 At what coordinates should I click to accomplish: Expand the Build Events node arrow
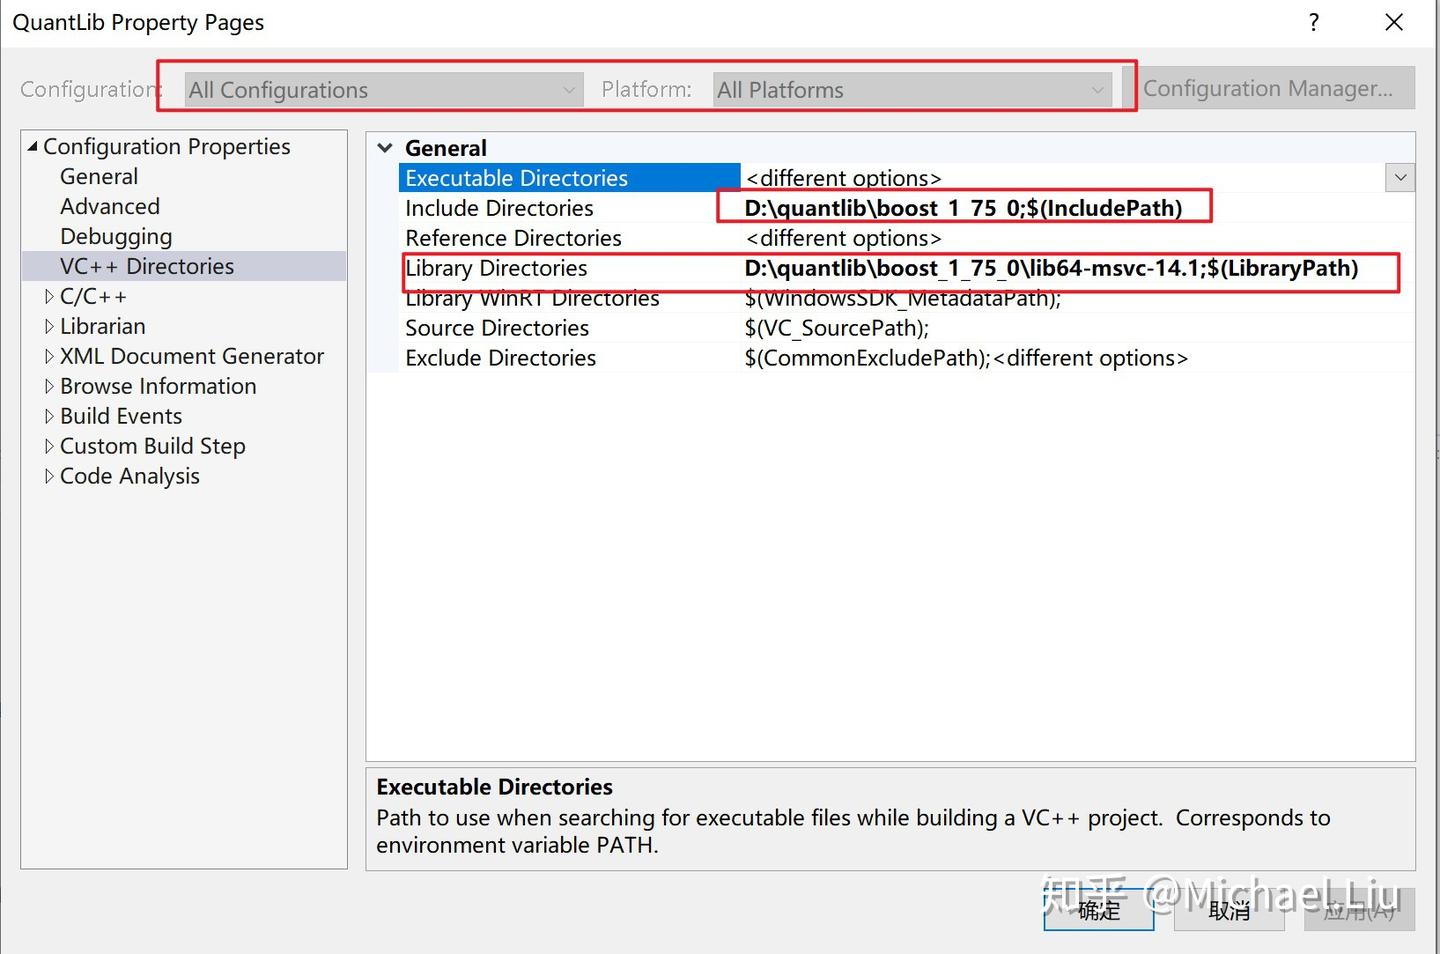49,416
